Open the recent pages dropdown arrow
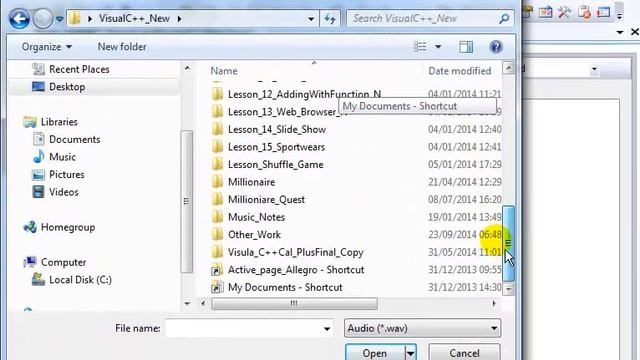The width and height of the screenshot is (640, 360). pyautogui.click(x=60, y=19)
